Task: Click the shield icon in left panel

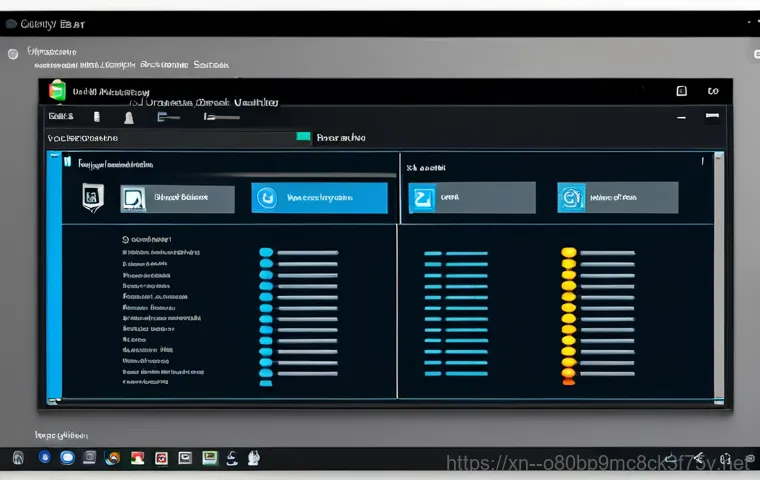Action: pyautogui.click(x=91, y=197)
